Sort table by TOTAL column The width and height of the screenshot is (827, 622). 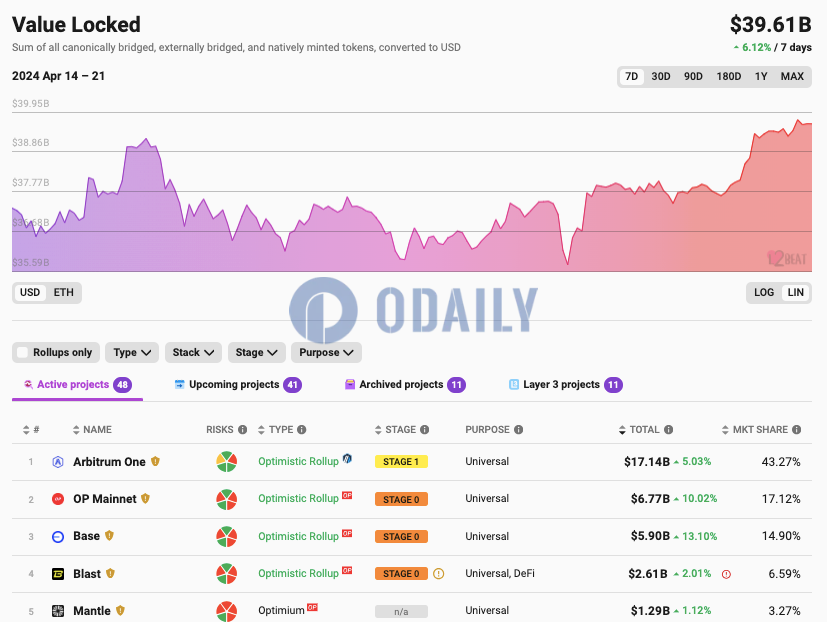pos(639,429)
